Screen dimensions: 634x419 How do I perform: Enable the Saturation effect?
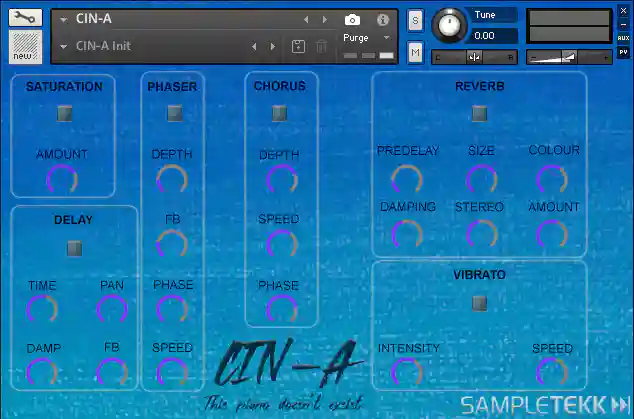65,114
